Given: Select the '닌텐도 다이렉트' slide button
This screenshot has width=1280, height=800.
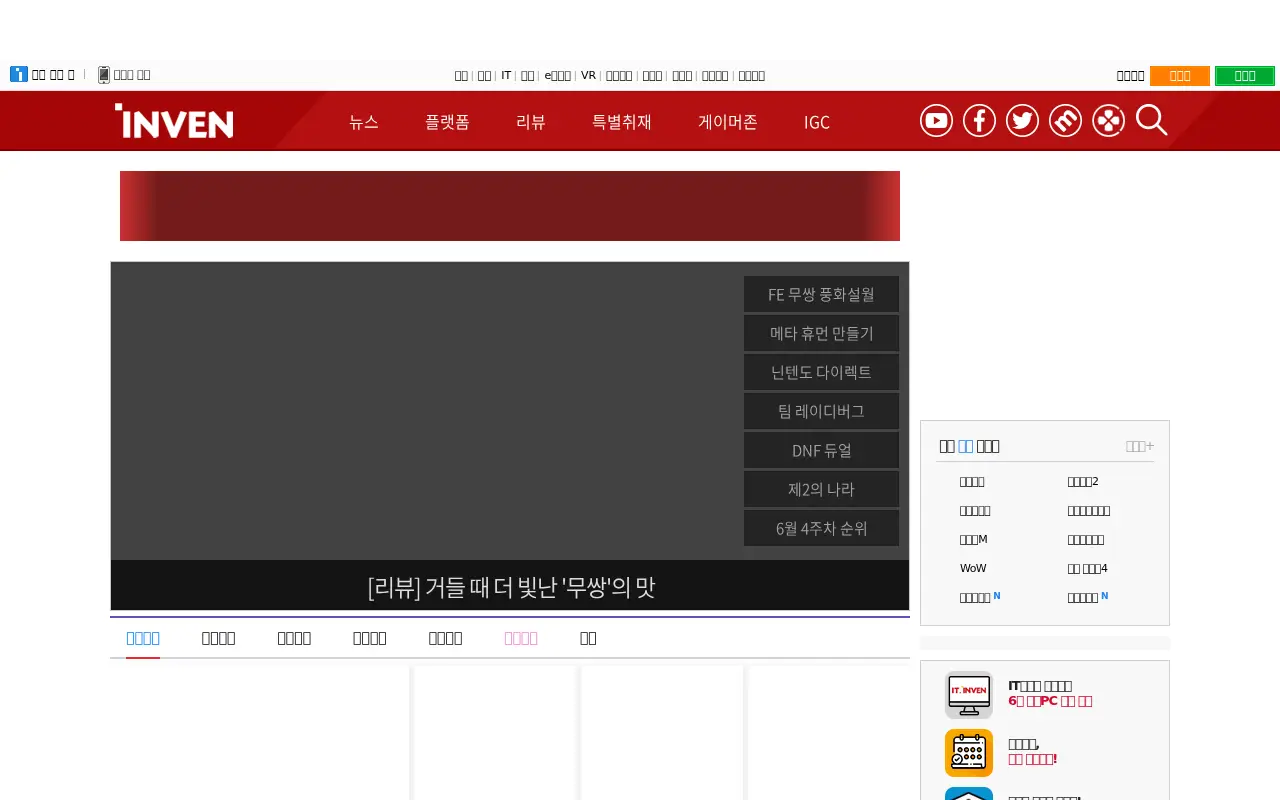Looking at the screenshot, I should click(821, 372).
